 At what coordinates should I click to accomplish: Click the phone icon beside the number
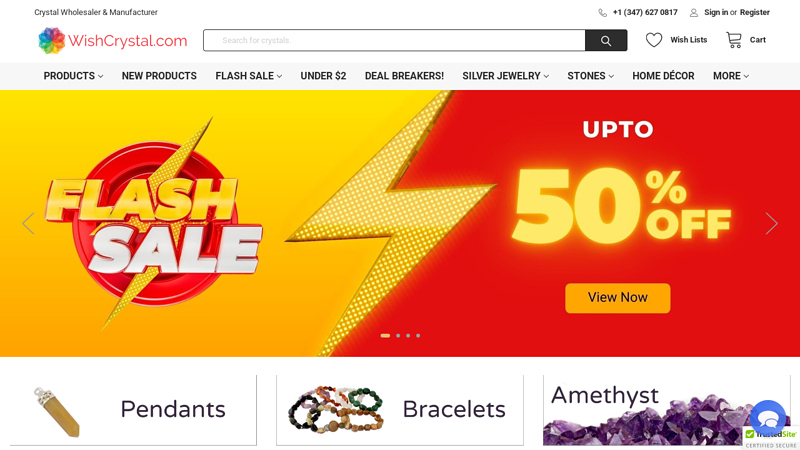(x=603, y=13)
